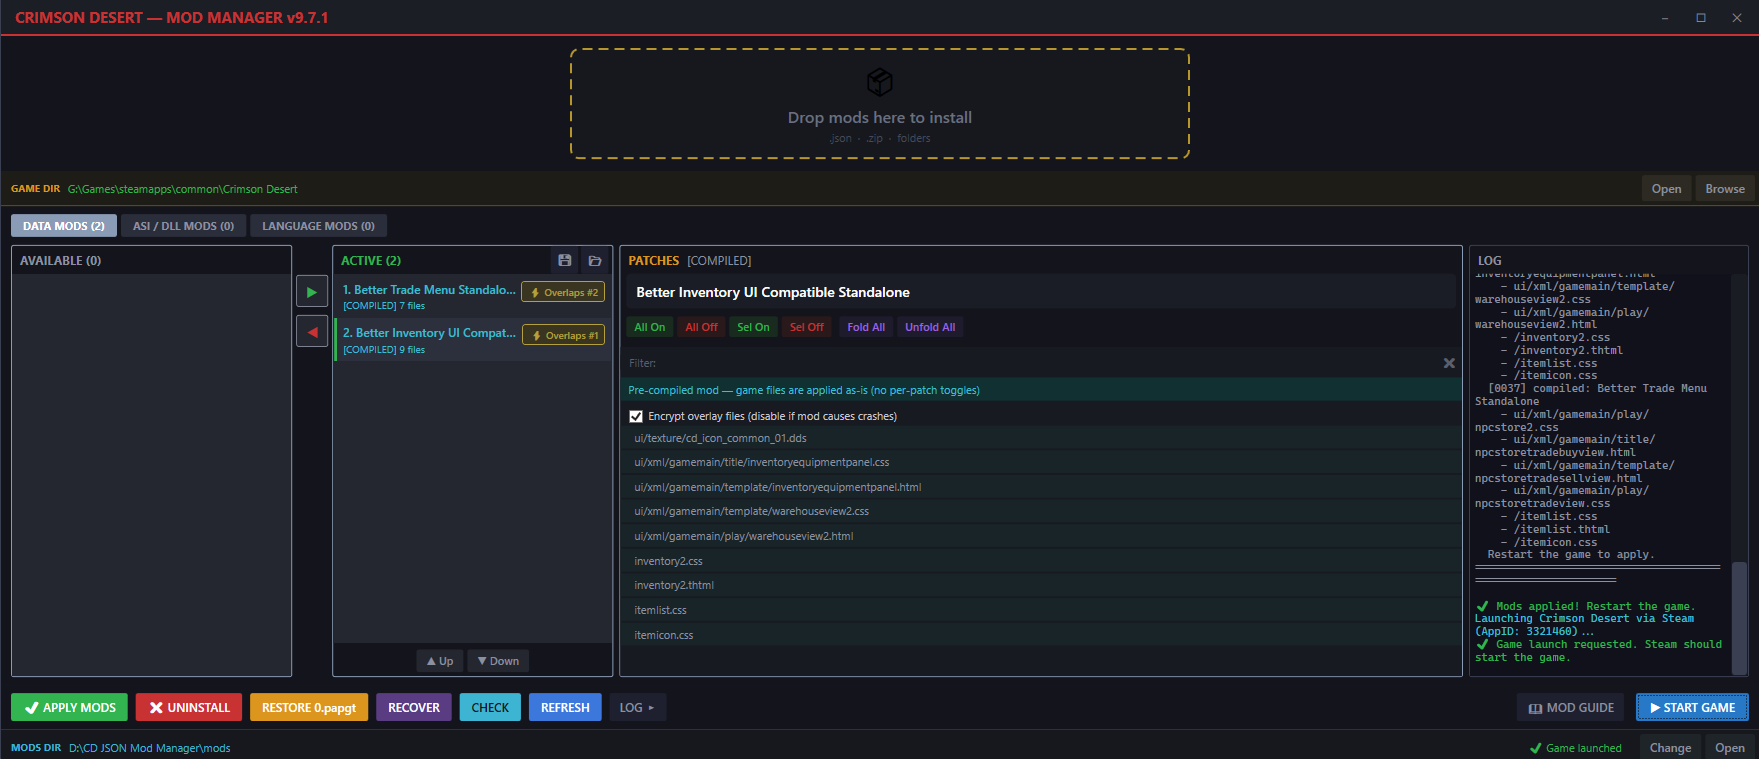Switch to LANGUAGE MODS tab
This screenshot has width=1759, height=759.
pyautogui.click(x=319, y=226)
